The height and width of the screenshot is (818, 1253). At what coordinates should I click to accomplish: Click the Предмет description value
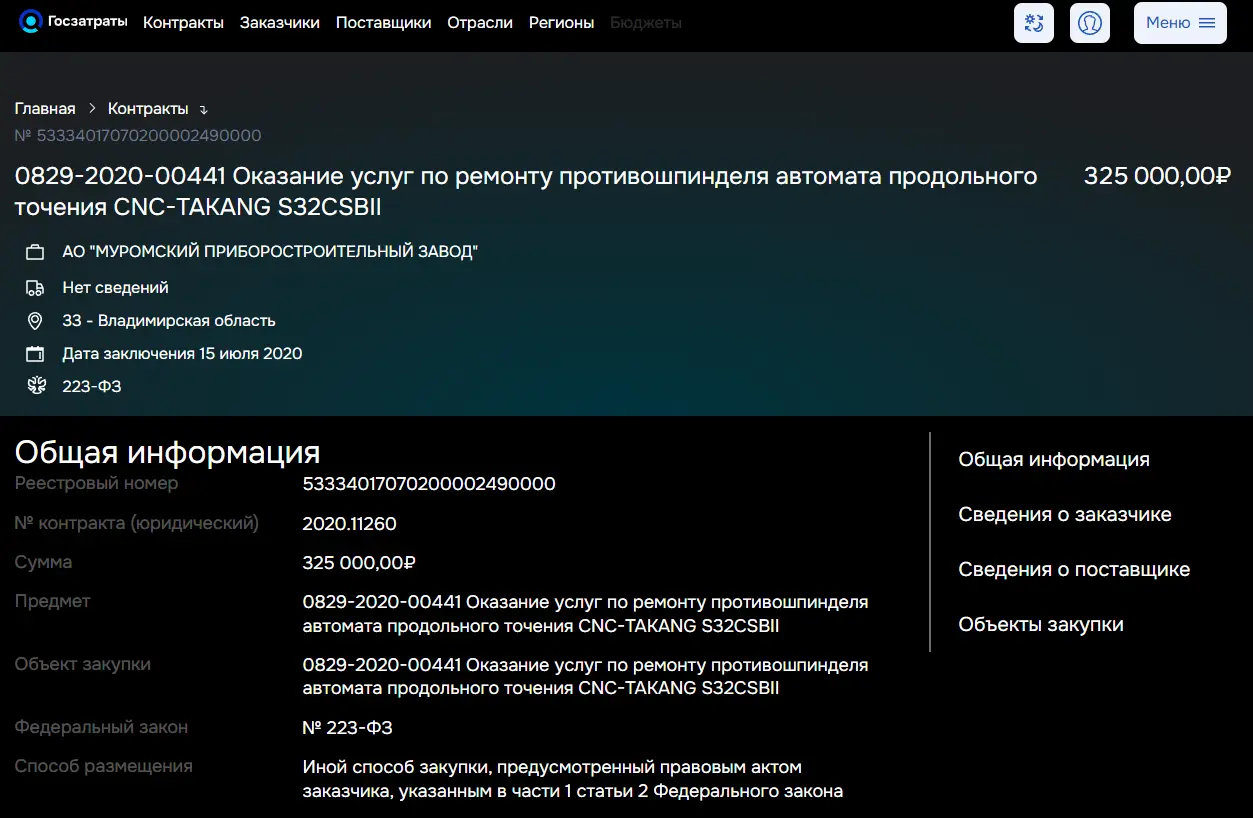[585, 615]
